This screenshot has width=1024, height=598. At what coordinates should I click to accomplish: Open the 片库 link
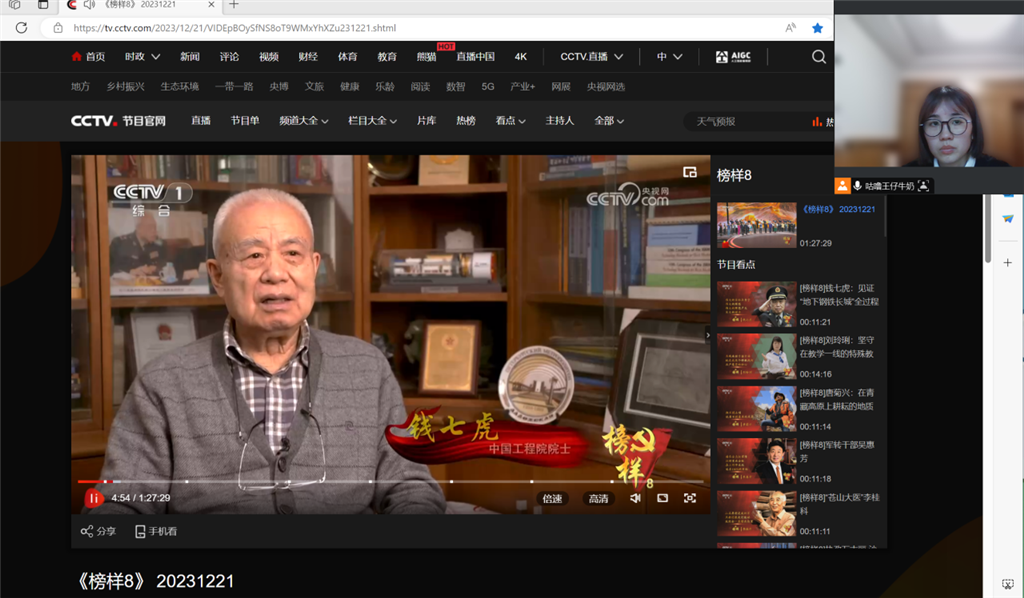tap(426, 121)
